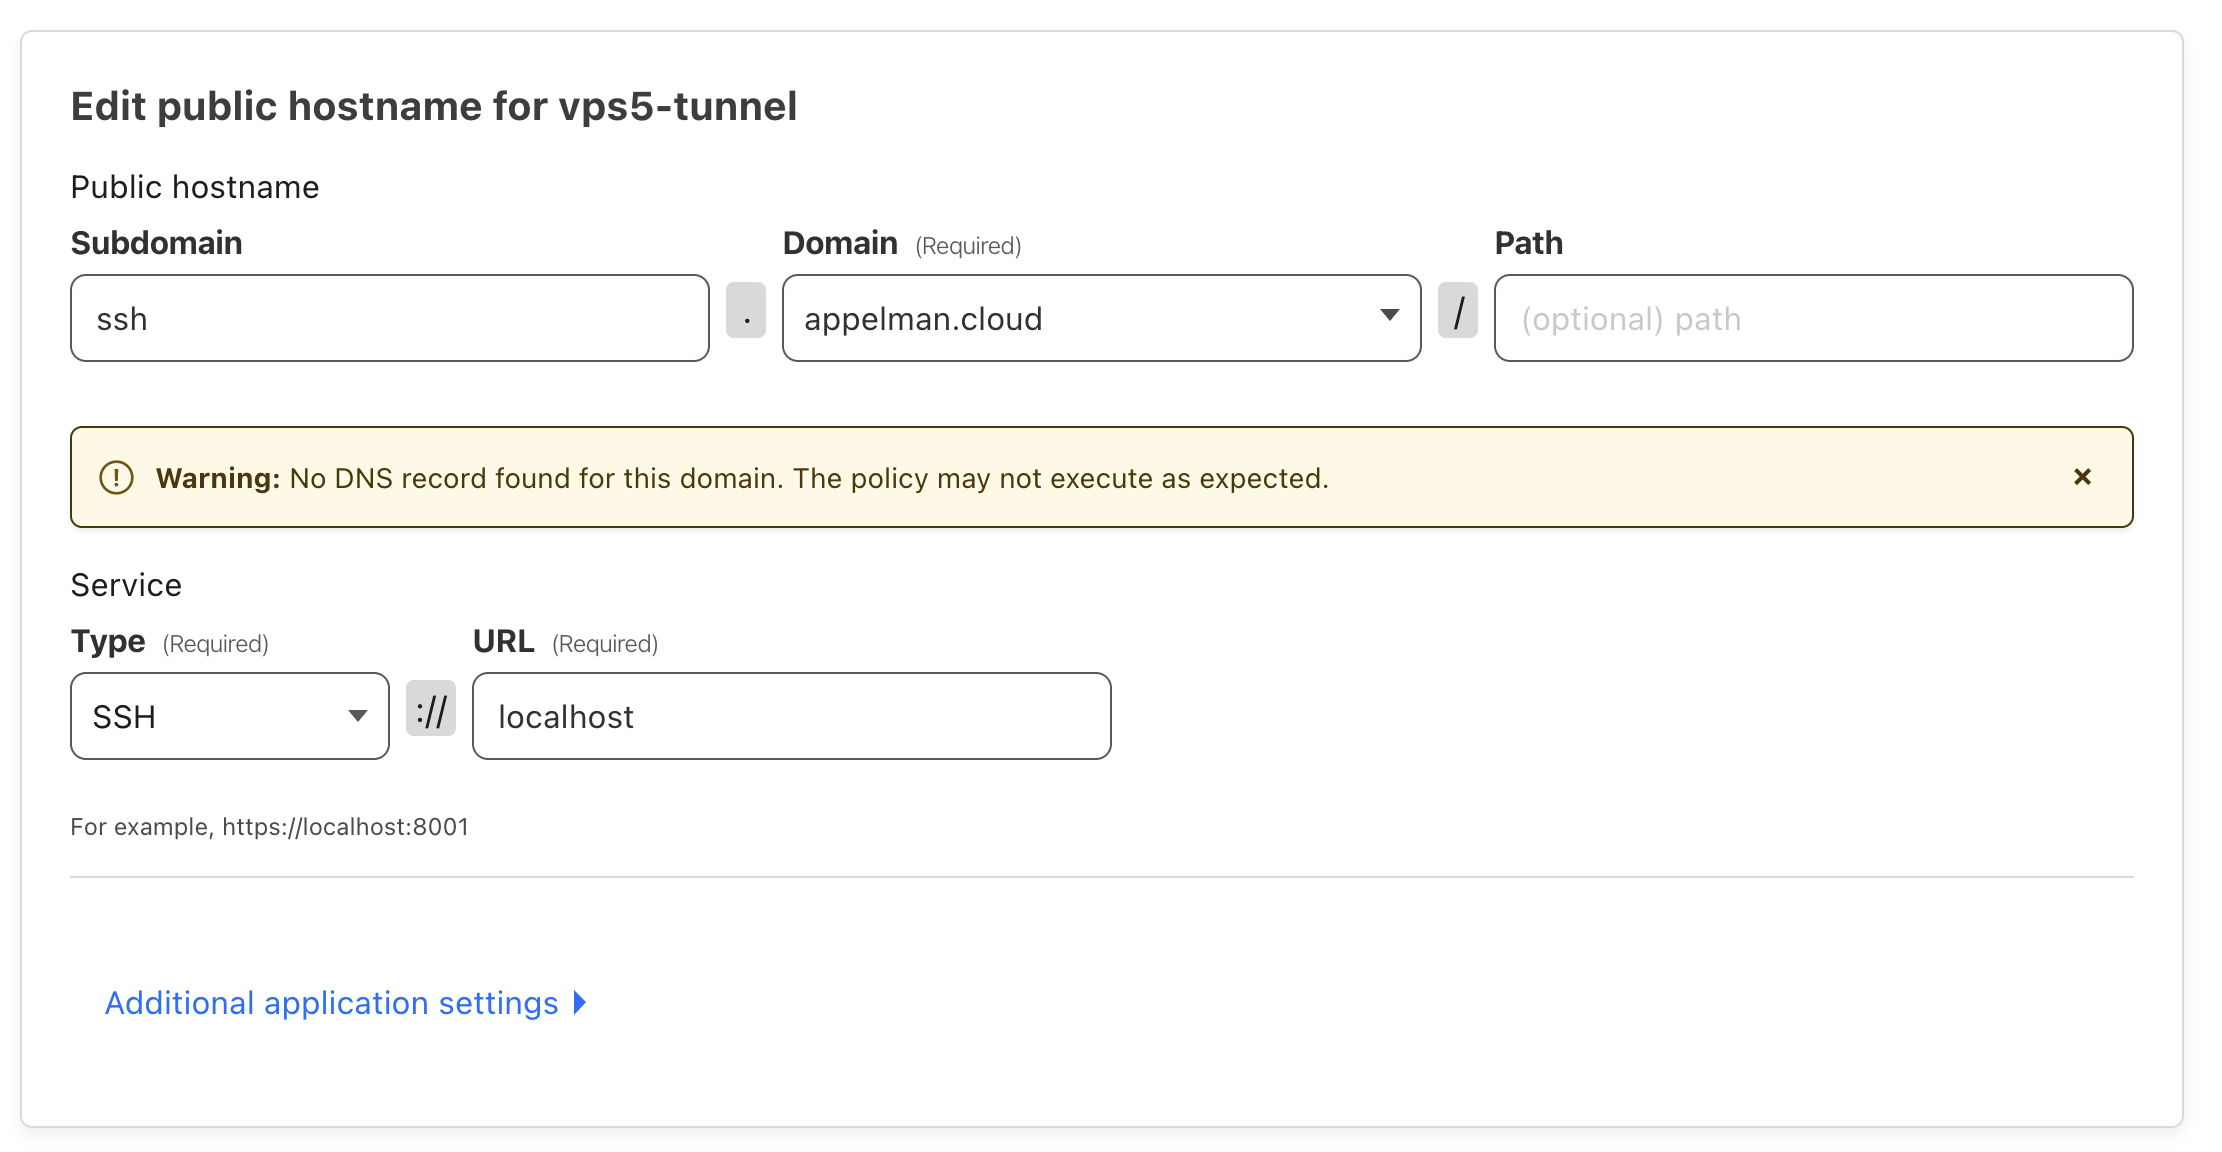Click the Edit public hostname title
Image resolution: width=2222 pixels, height=1152 pixels.
434,105
